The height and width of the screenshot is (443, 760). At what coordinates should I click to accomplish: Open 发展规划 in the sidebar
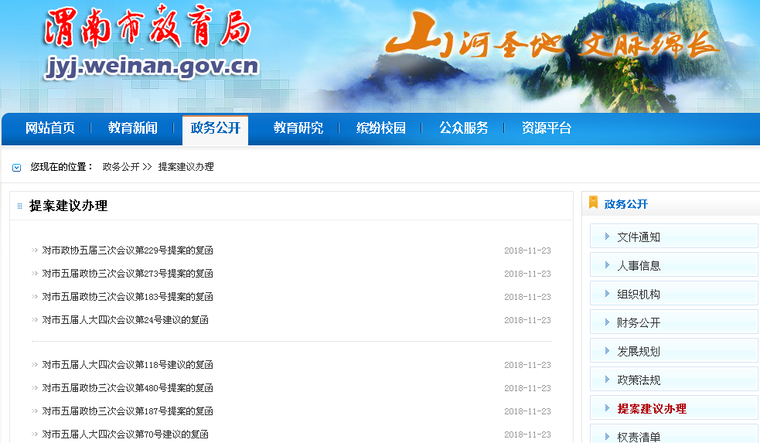click(x=674, y=351)
